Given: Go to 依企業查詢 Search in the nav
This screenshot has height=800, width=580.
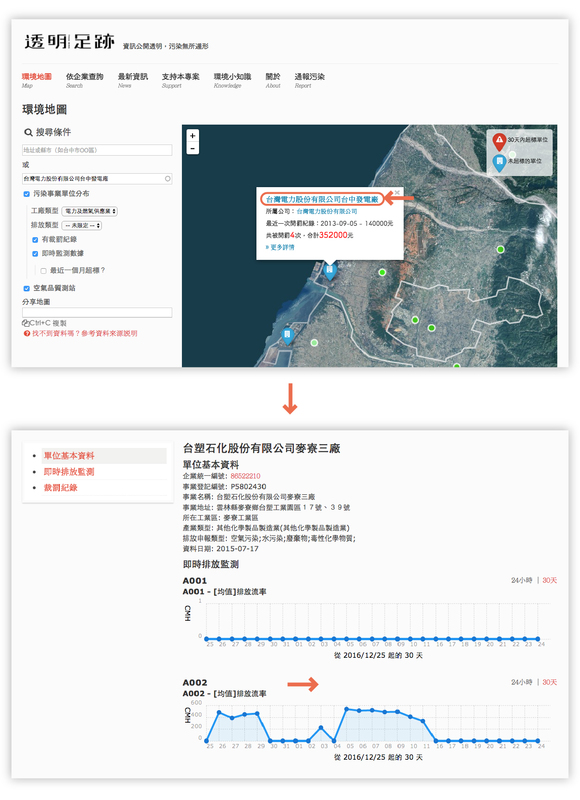Looking at the screenshot, I should tap(84, 80).
